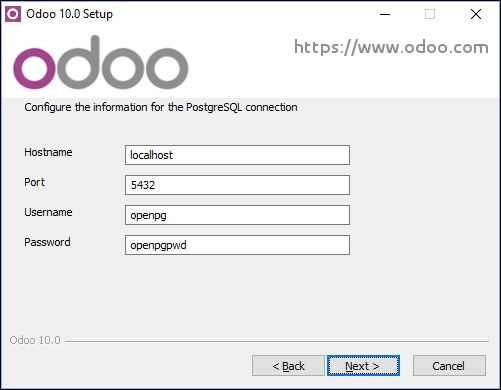501x390 pixels.
Task: Click the PostgreSQL connection heading text
Action: tap(161, 107)
